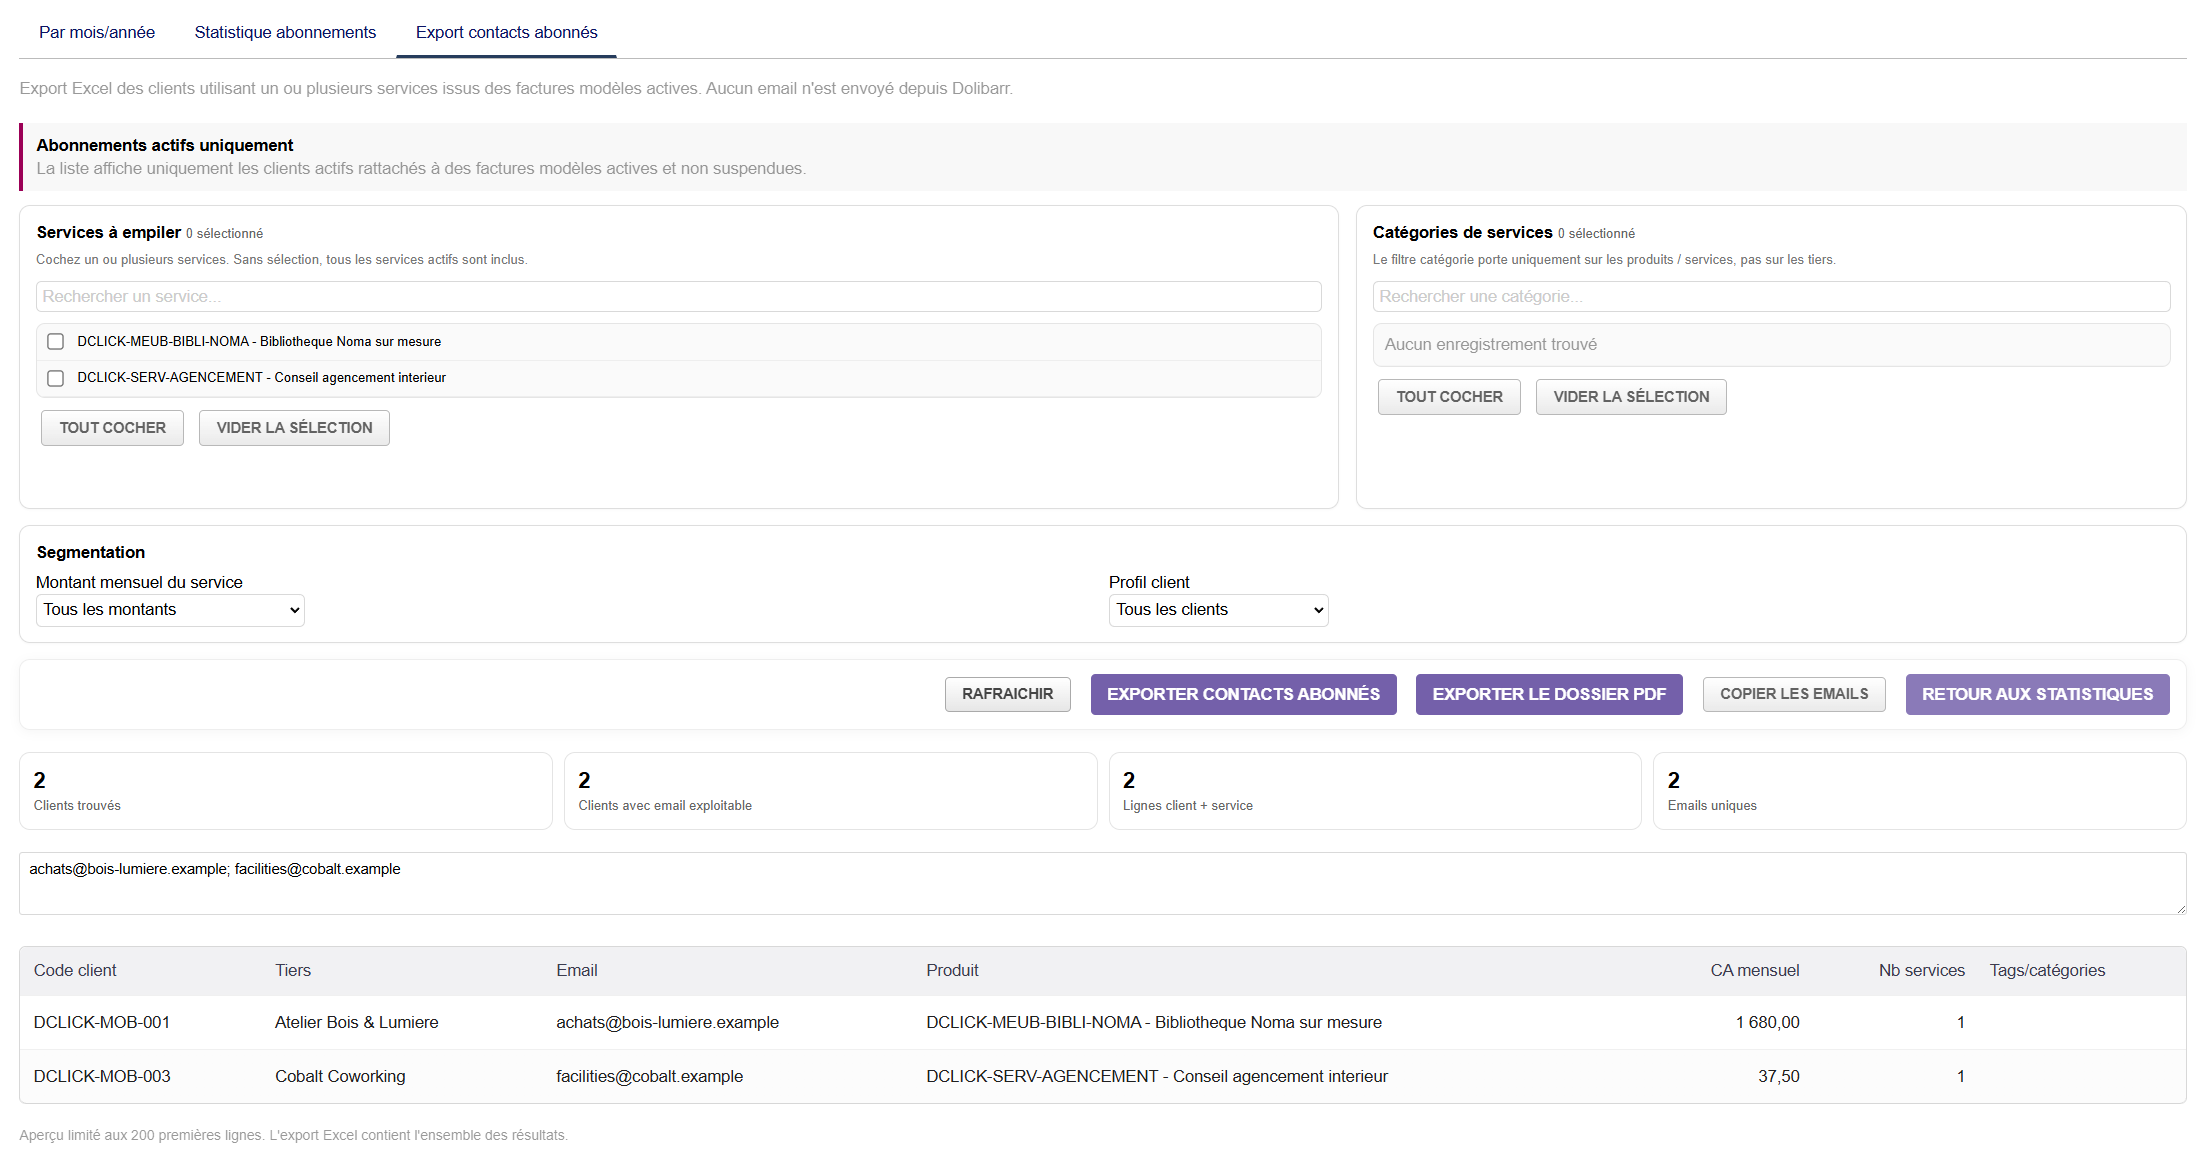Click achats@bois-lumiere.example in the table
This screenshot has height=1175, width=2207.
(667, 1022)
